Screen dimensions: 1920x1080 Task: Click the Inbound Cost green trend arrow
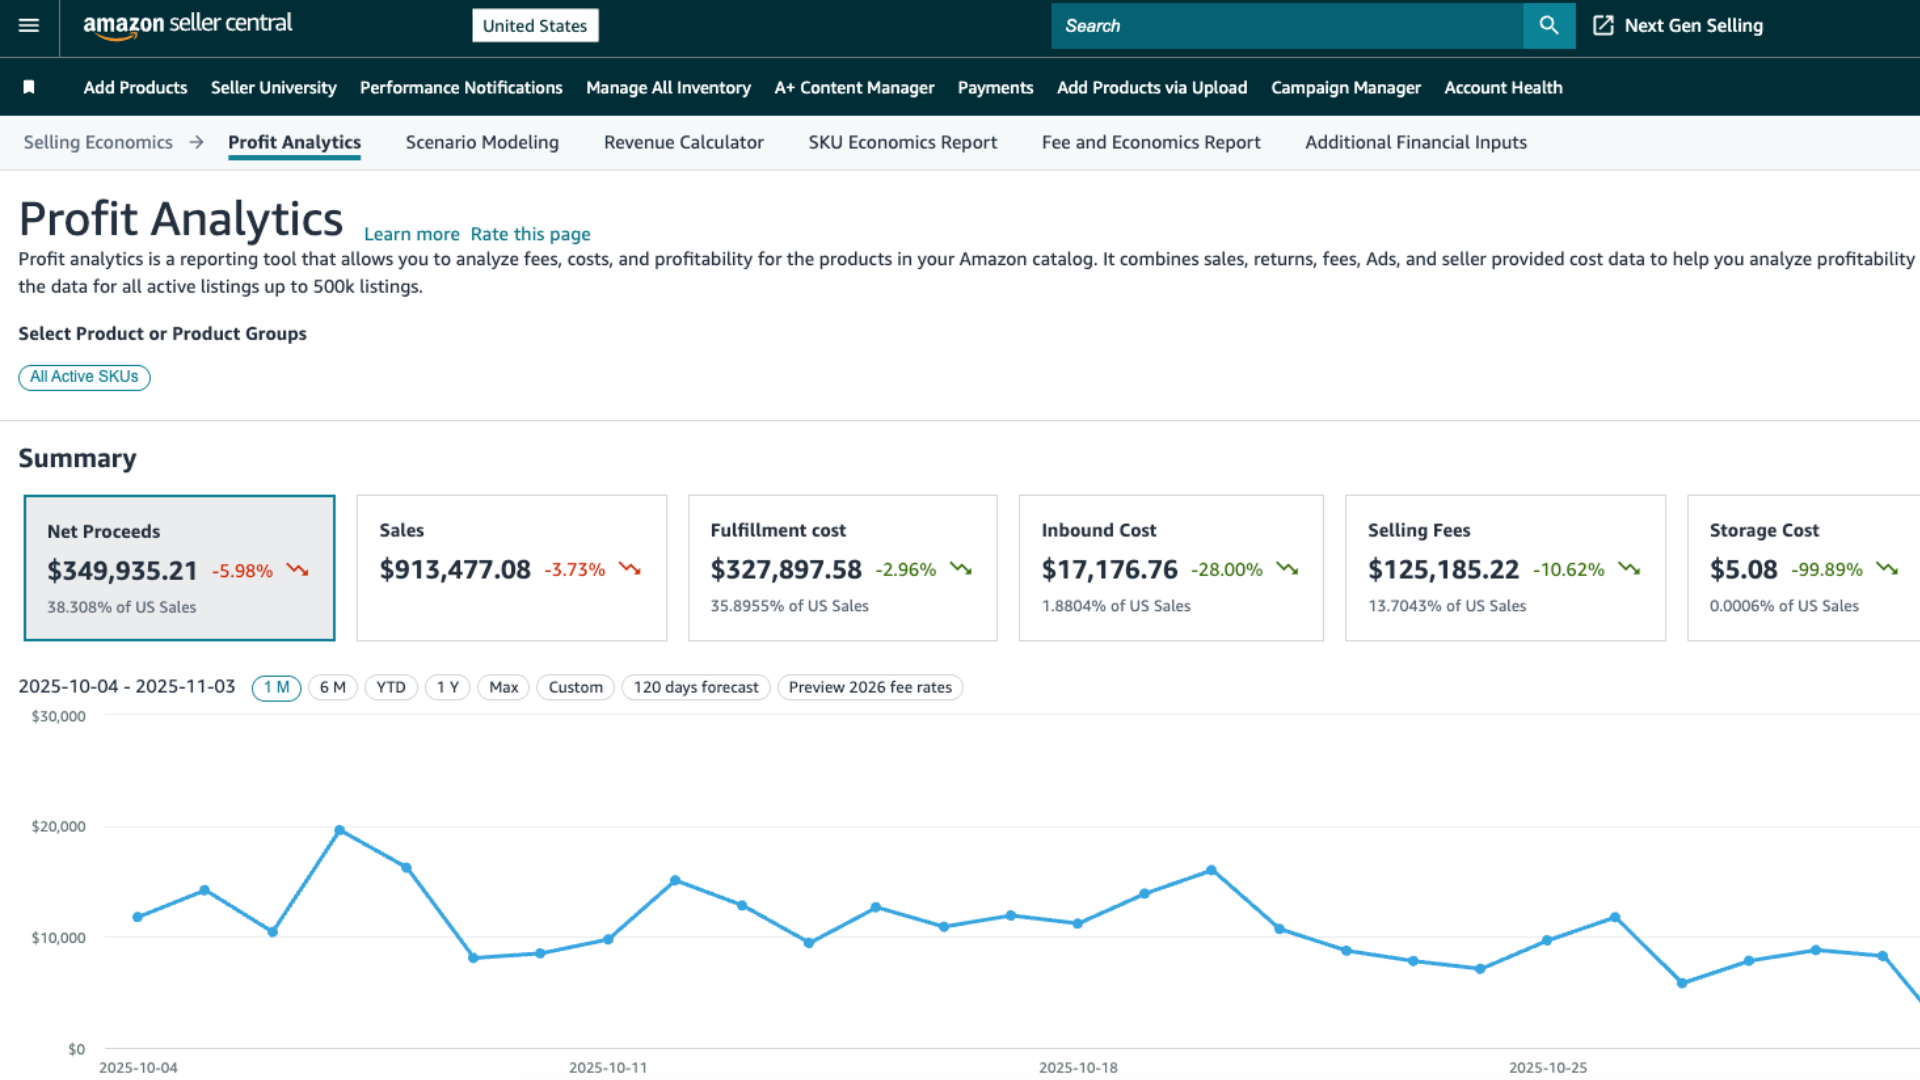click(1287, 569)
